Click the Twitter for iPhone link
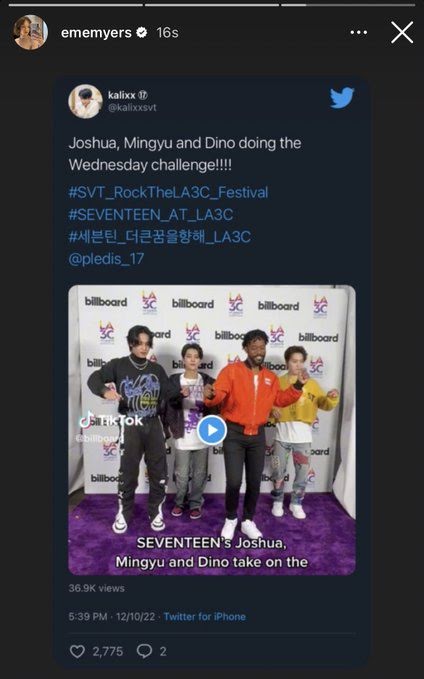 click(204, 617)
